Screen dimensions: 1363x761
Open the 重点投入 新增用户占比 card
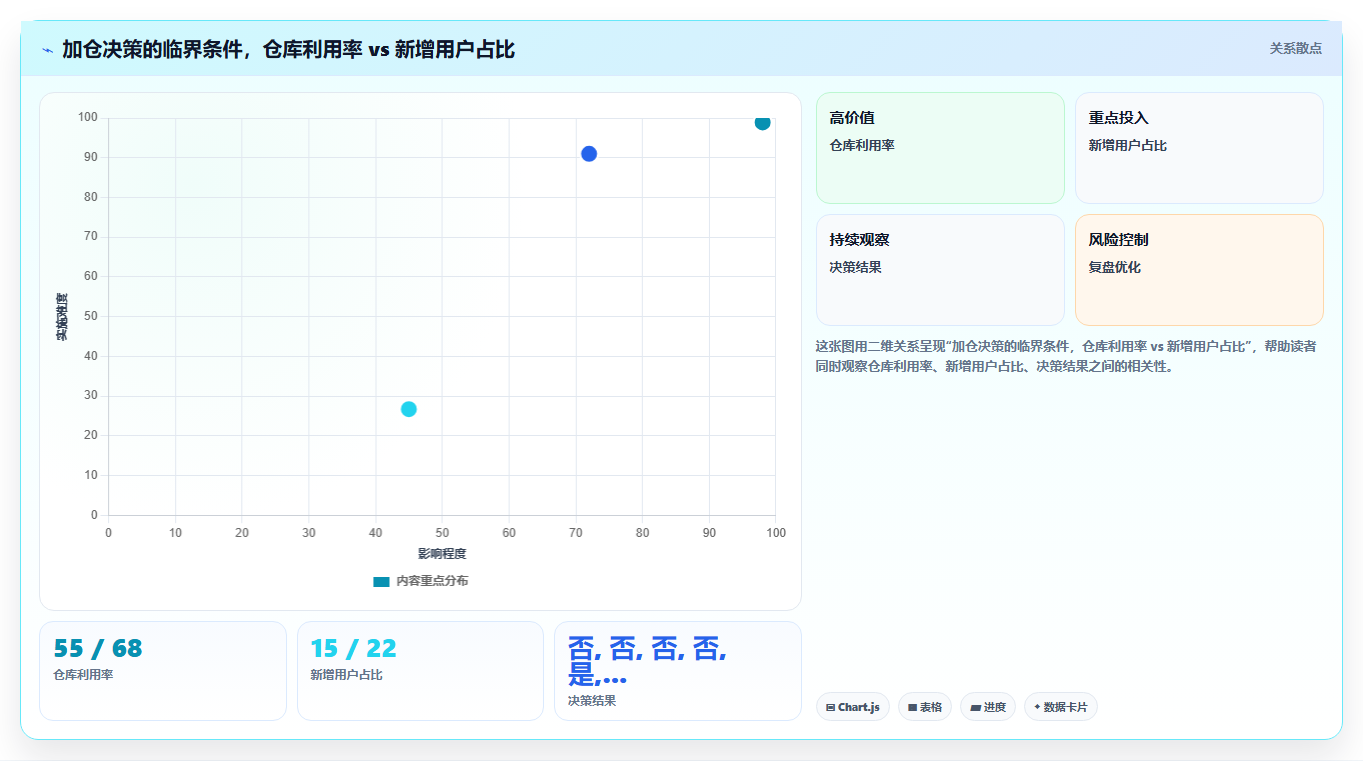(1199, 148)
